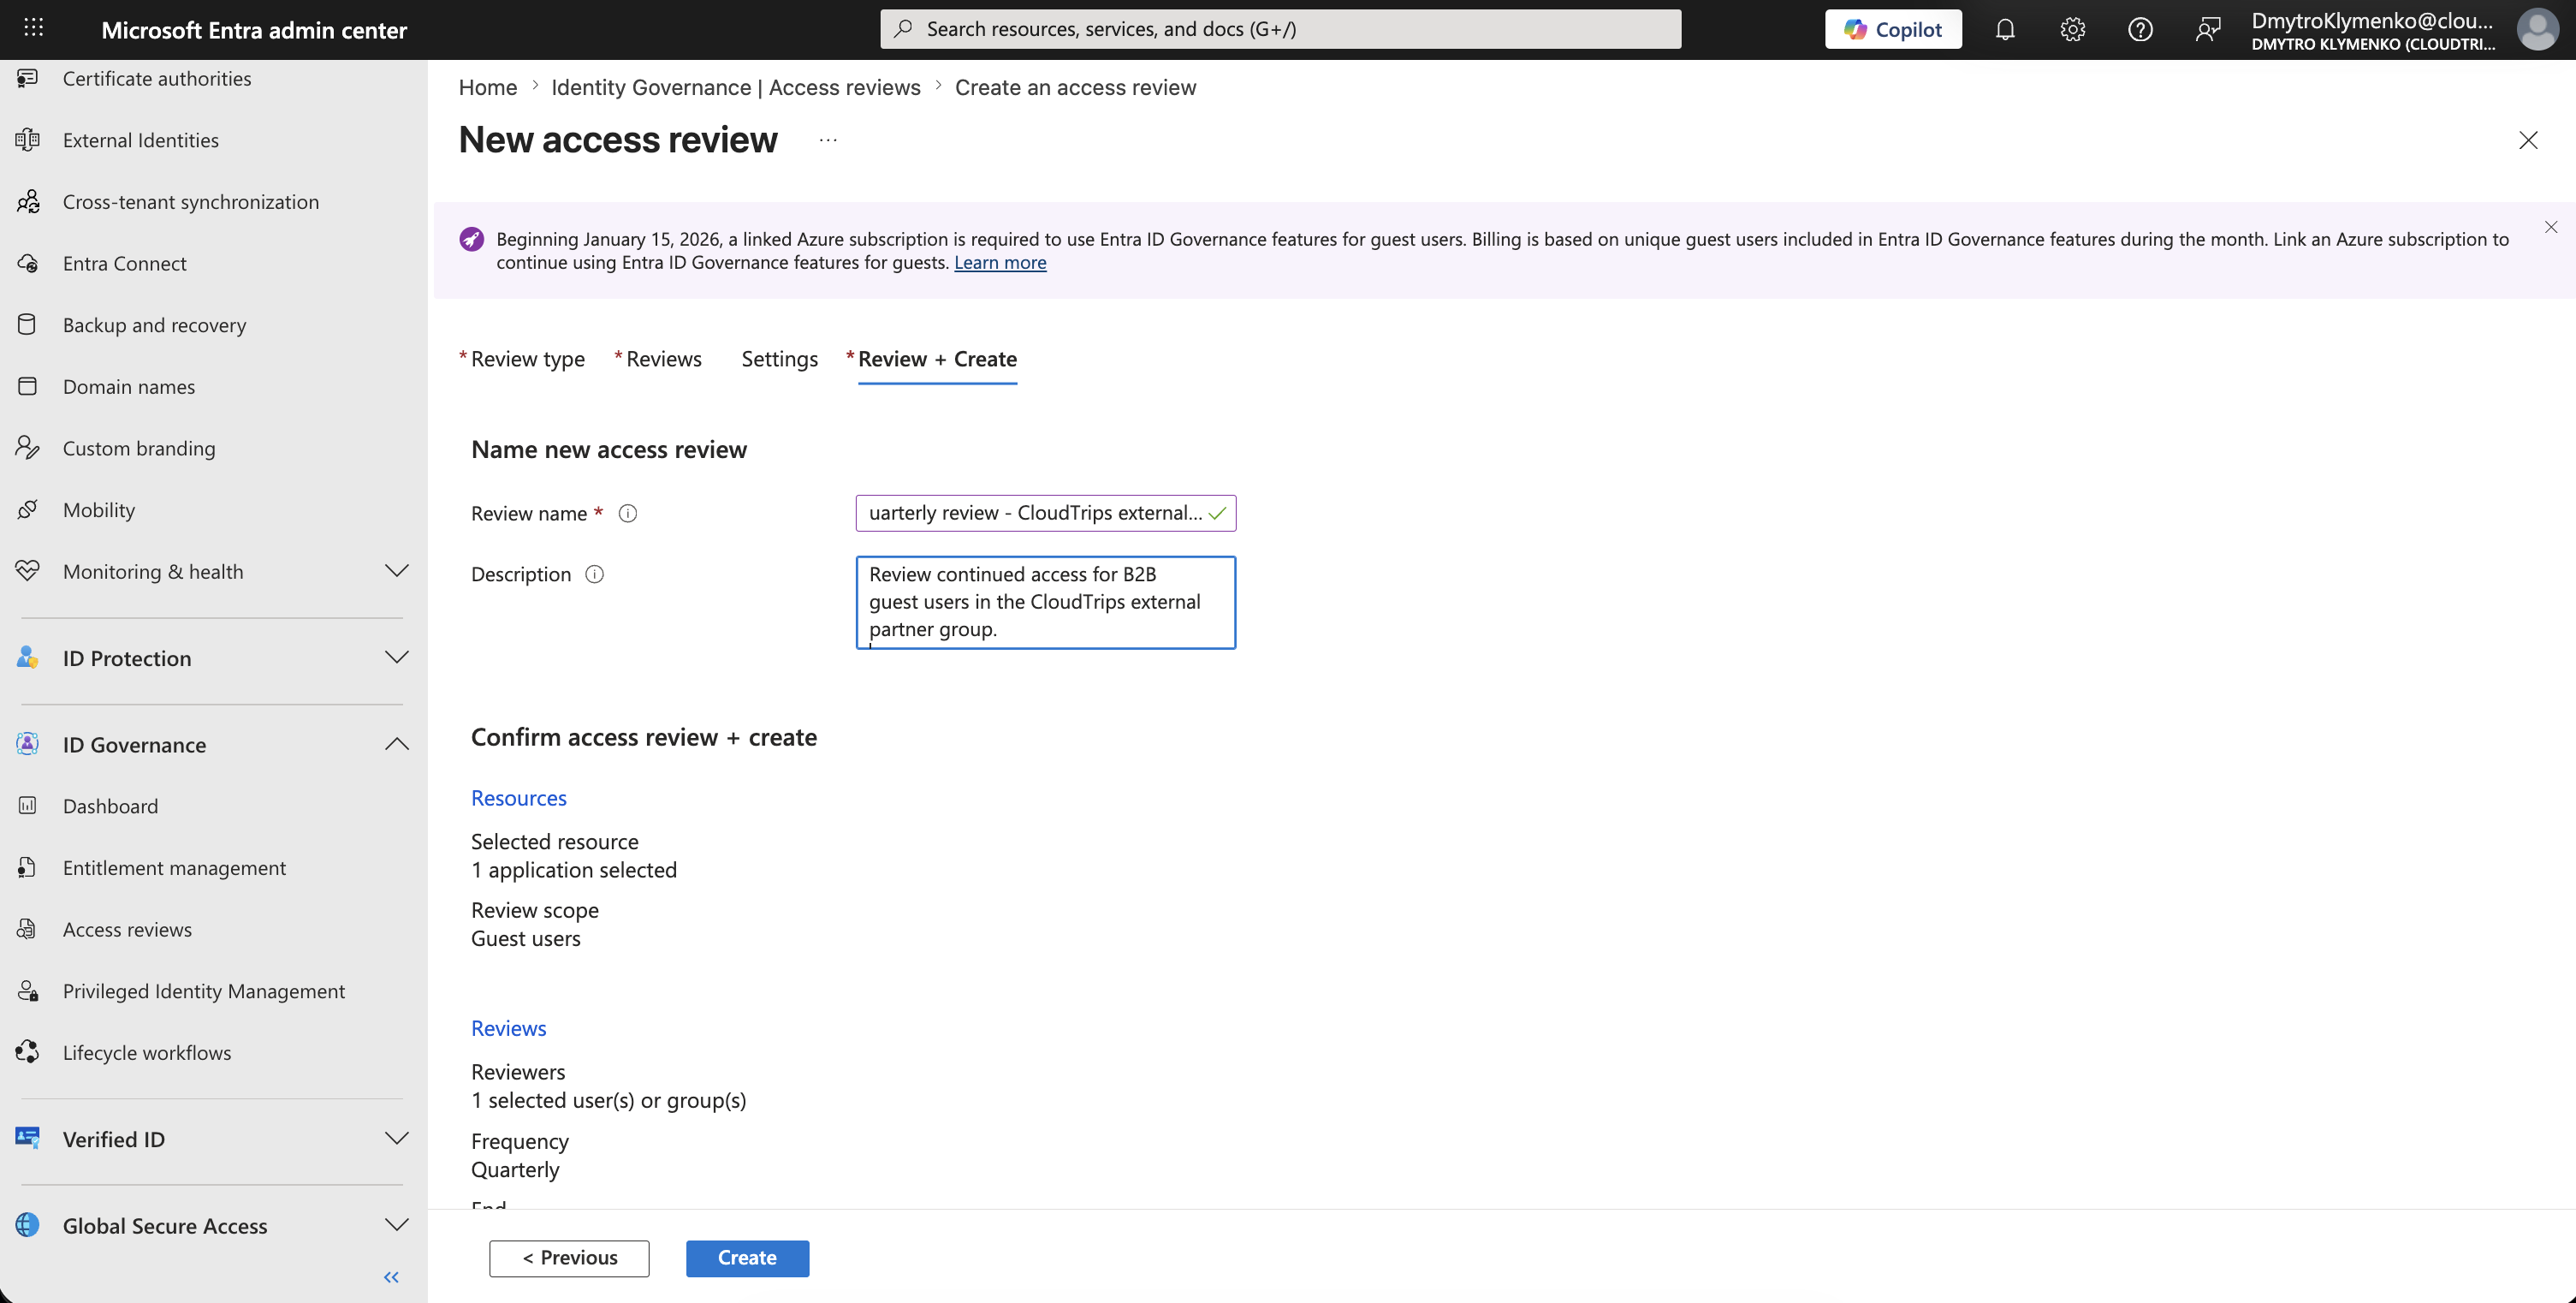Click the Cross-tenant synchronization icon
This screenshot has width=2576, height=1303.
pos(28,201)
